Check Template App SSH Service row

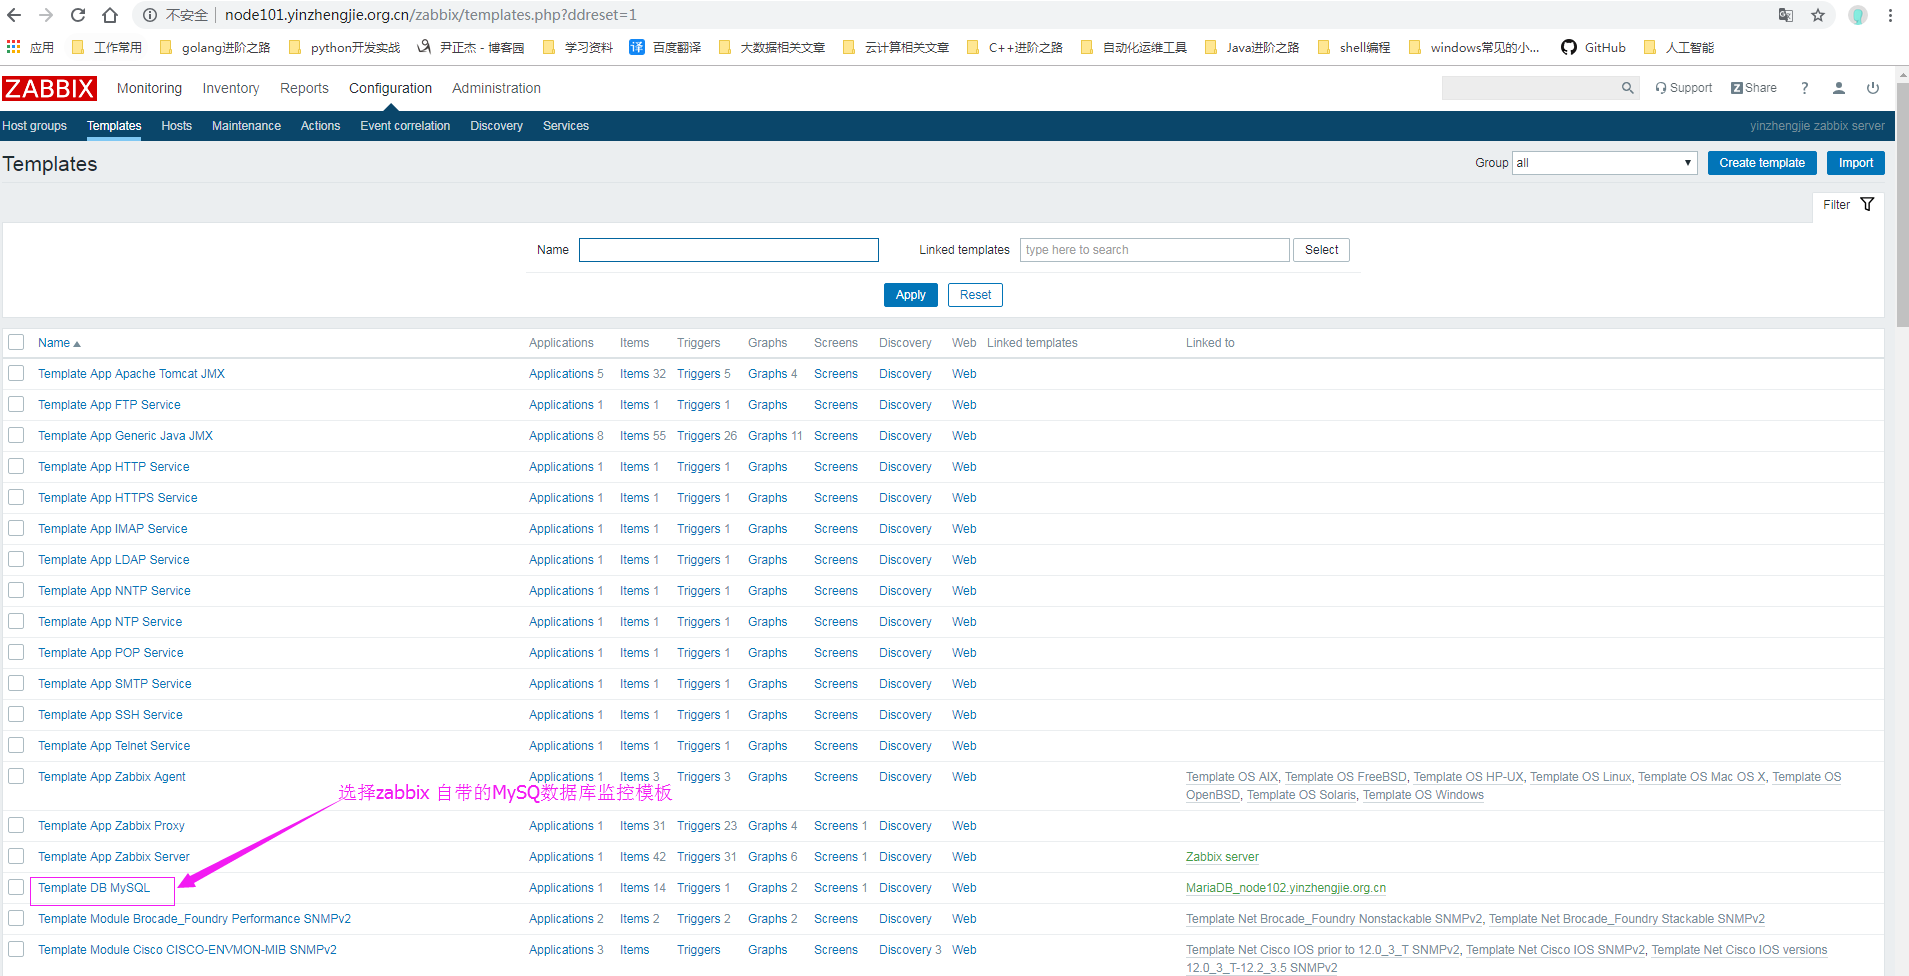point(16,714)
